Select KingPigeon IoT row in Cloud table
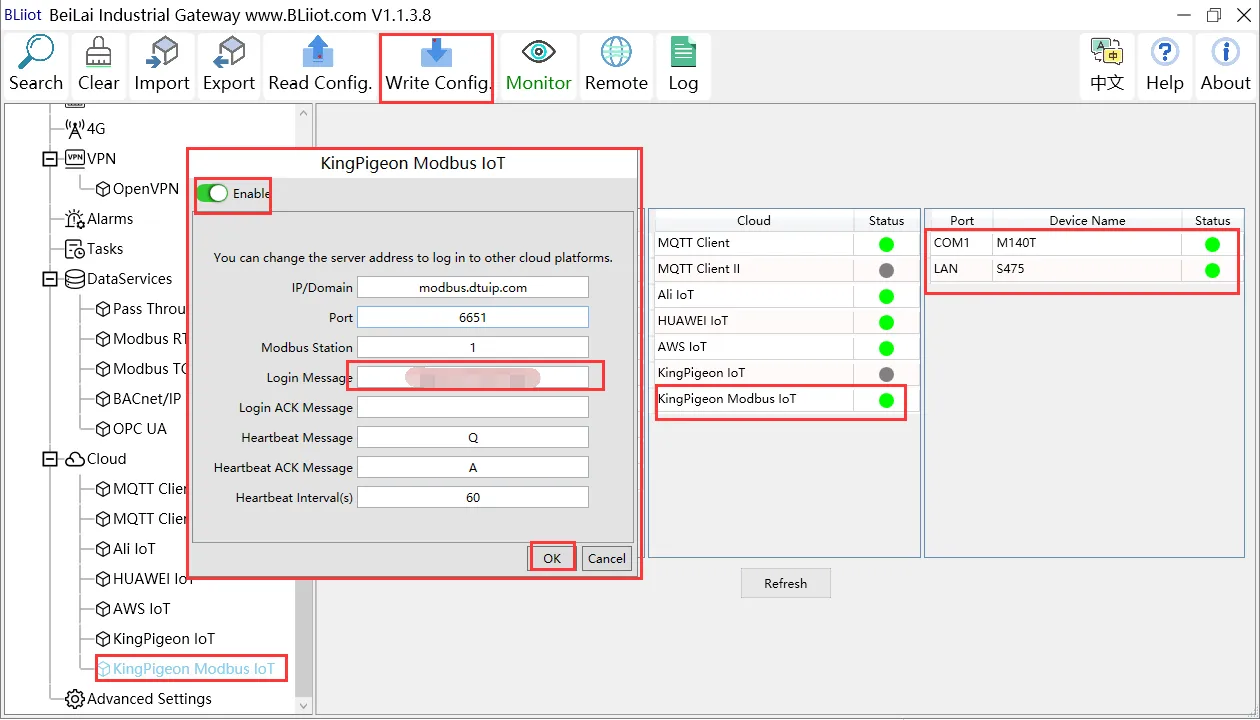The image size is (1260, 720). (x=786, y=373)
